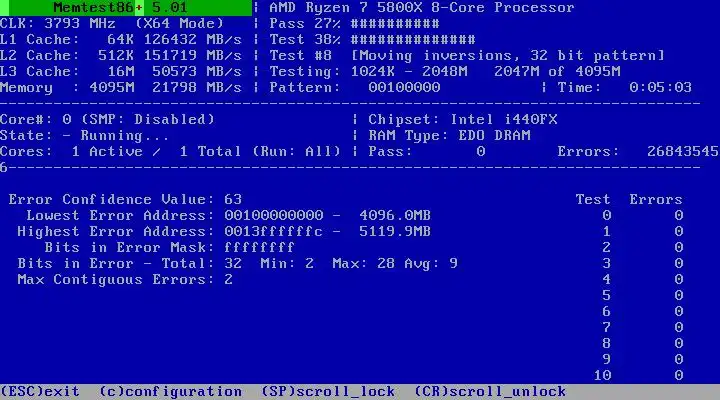The height and width of the screenshot is (400, 720).
Task: Click the (ESC)exit option
Action: pos(40,392)
